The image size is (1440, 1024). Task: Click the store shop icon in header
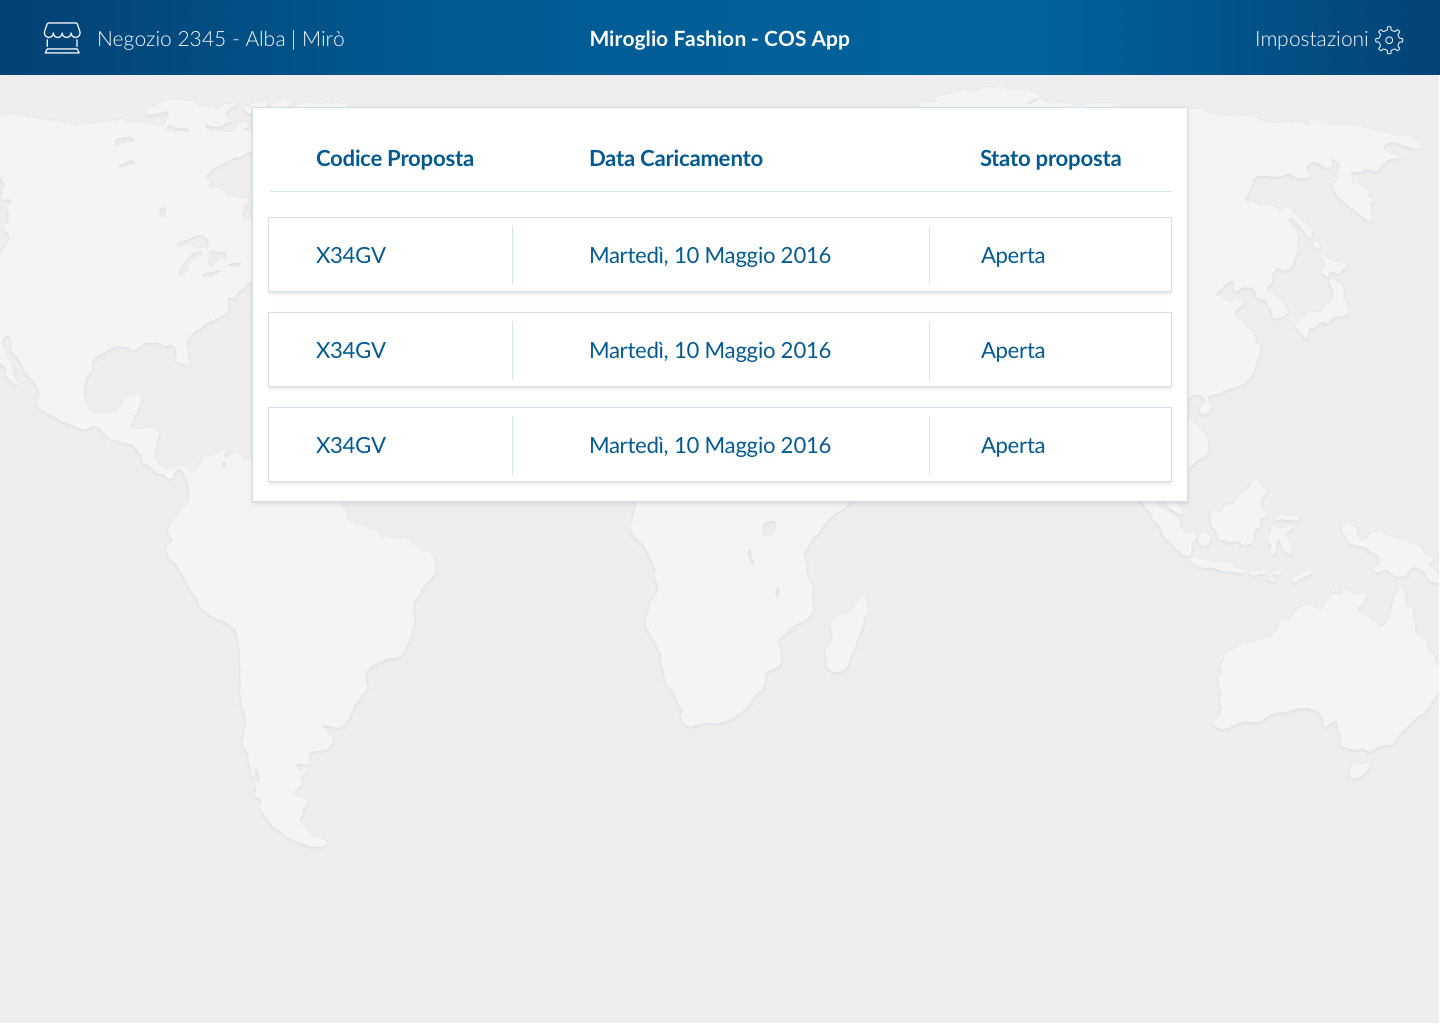(x=62, y=38)
